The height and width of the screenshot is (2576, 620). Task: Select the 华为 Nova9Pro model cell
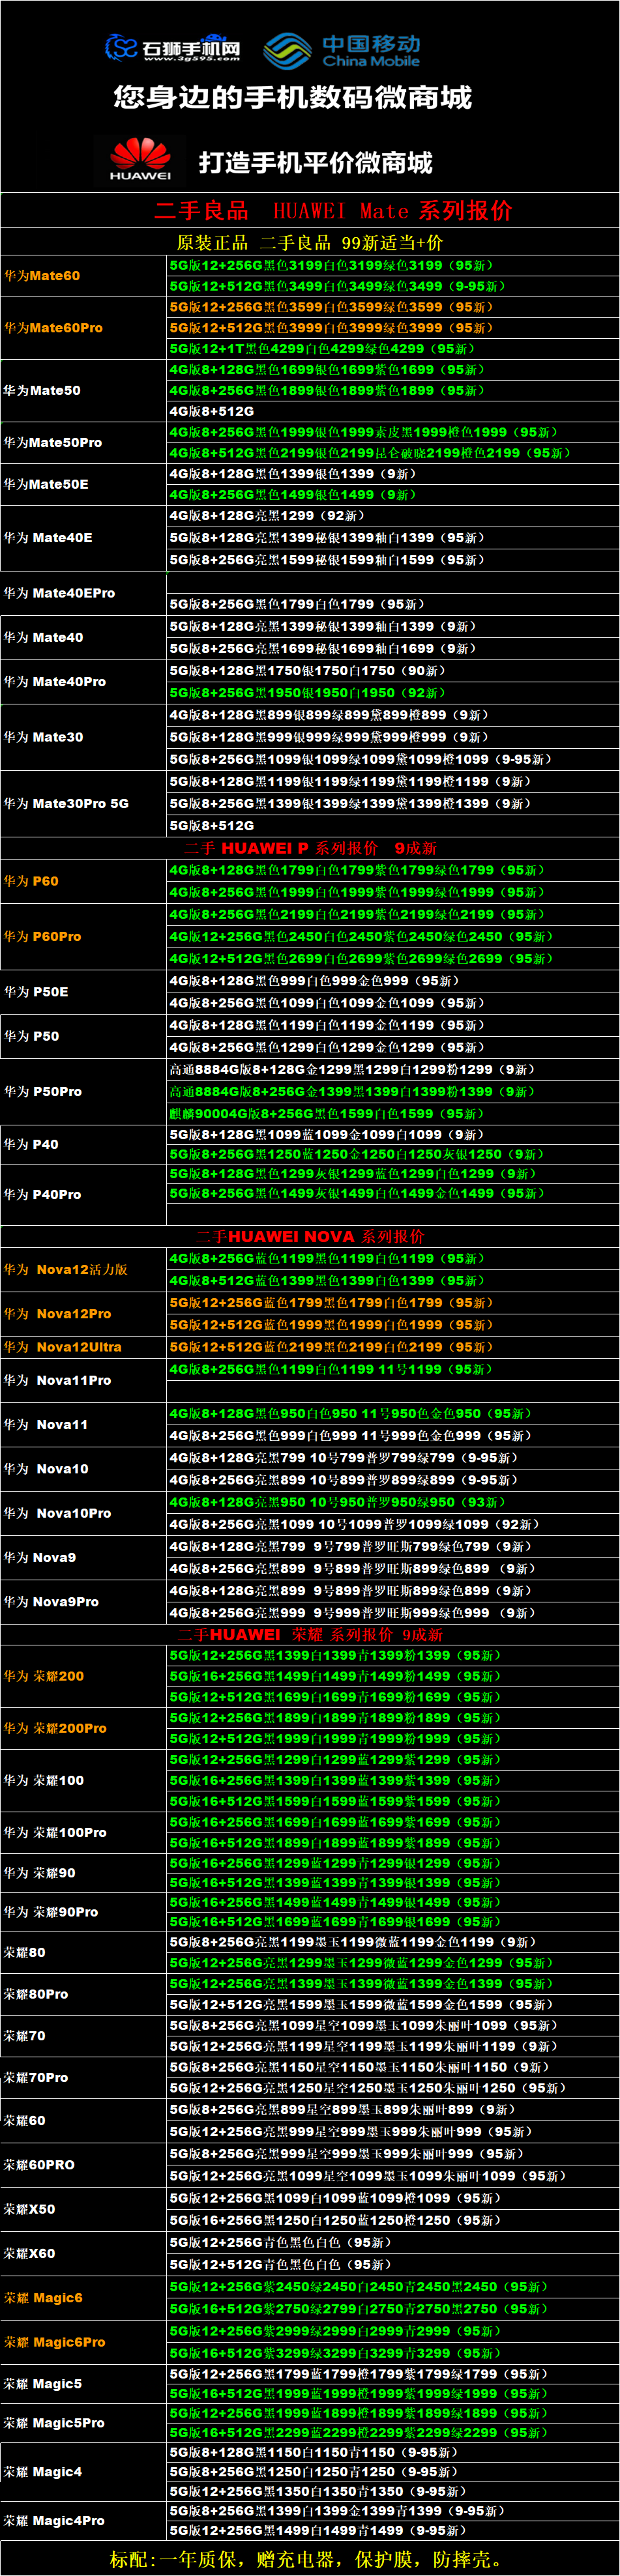[x=83, y=1602]
